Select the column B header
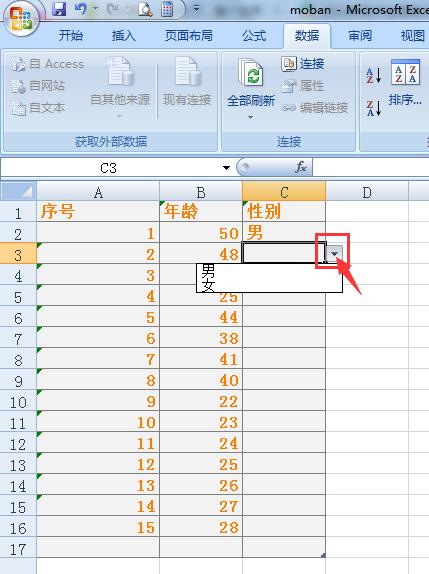The height and width of the screenshot is (574, 429). coord(201,192)
